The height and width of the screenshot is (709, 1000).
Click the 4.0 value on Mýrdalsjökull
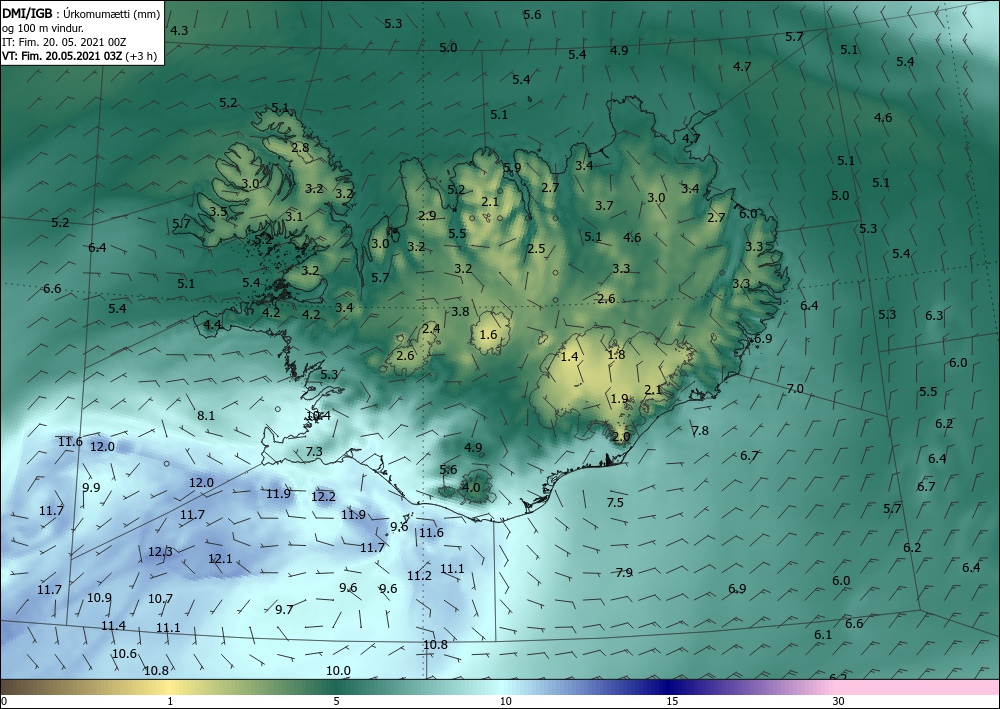(x=471, y=488)
